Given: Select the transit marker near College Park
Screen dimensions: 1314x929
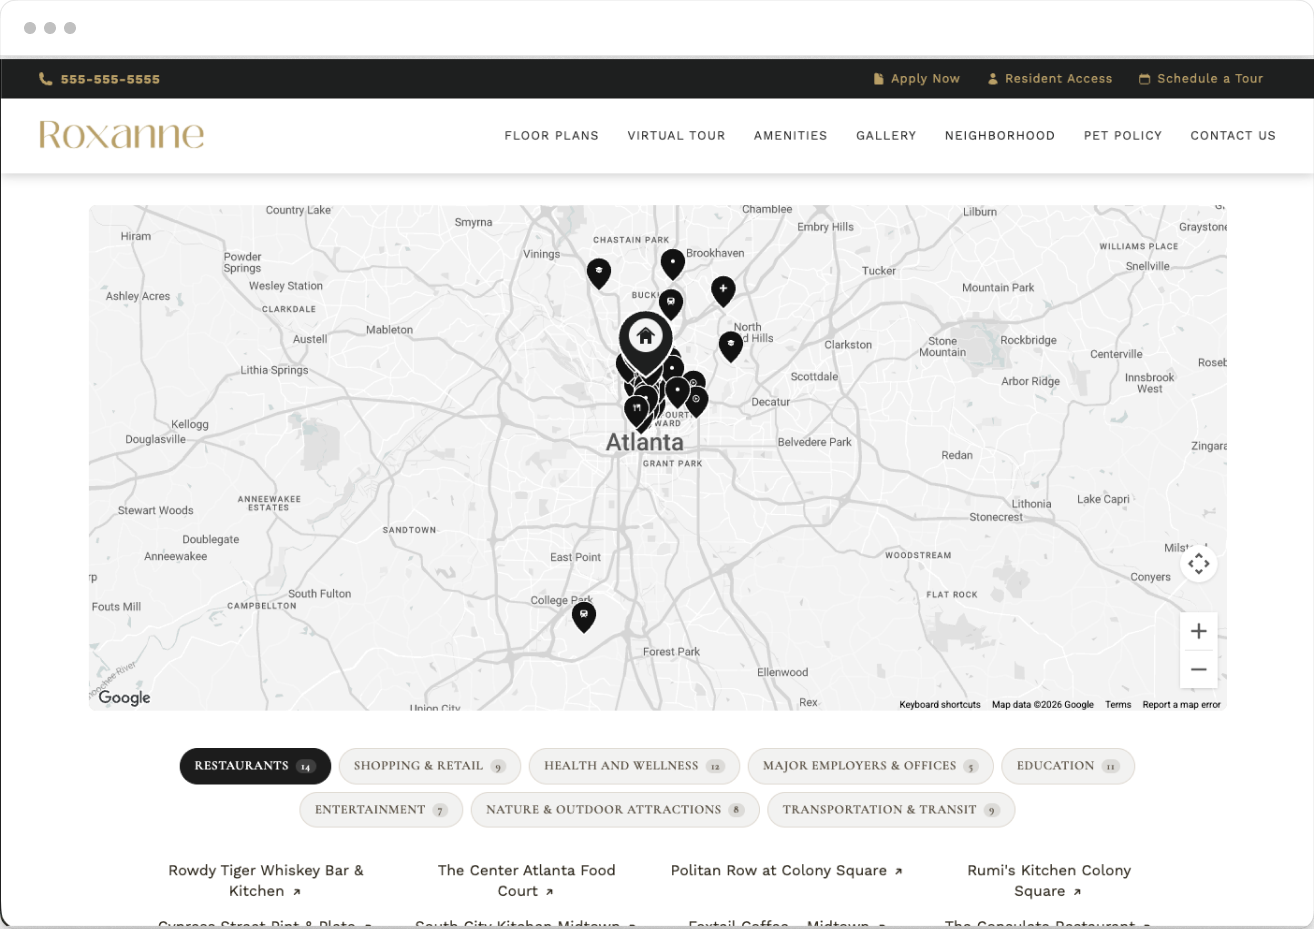Looking at the screenshot, I should tap(584, 616).
